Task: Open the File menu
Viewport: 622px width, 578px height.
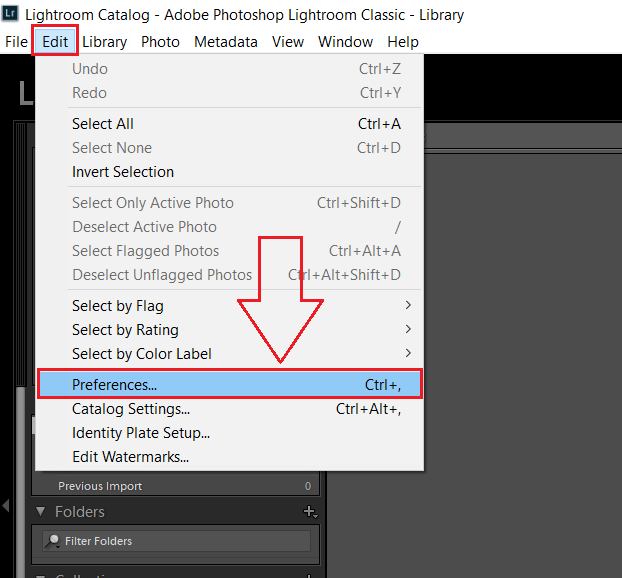Action: pyautogui.click(x=16, y=42)
